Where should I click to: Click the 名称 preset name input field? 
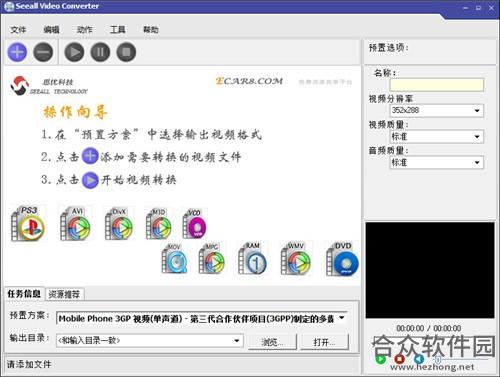pyautogui.click(x=437, y=85)
